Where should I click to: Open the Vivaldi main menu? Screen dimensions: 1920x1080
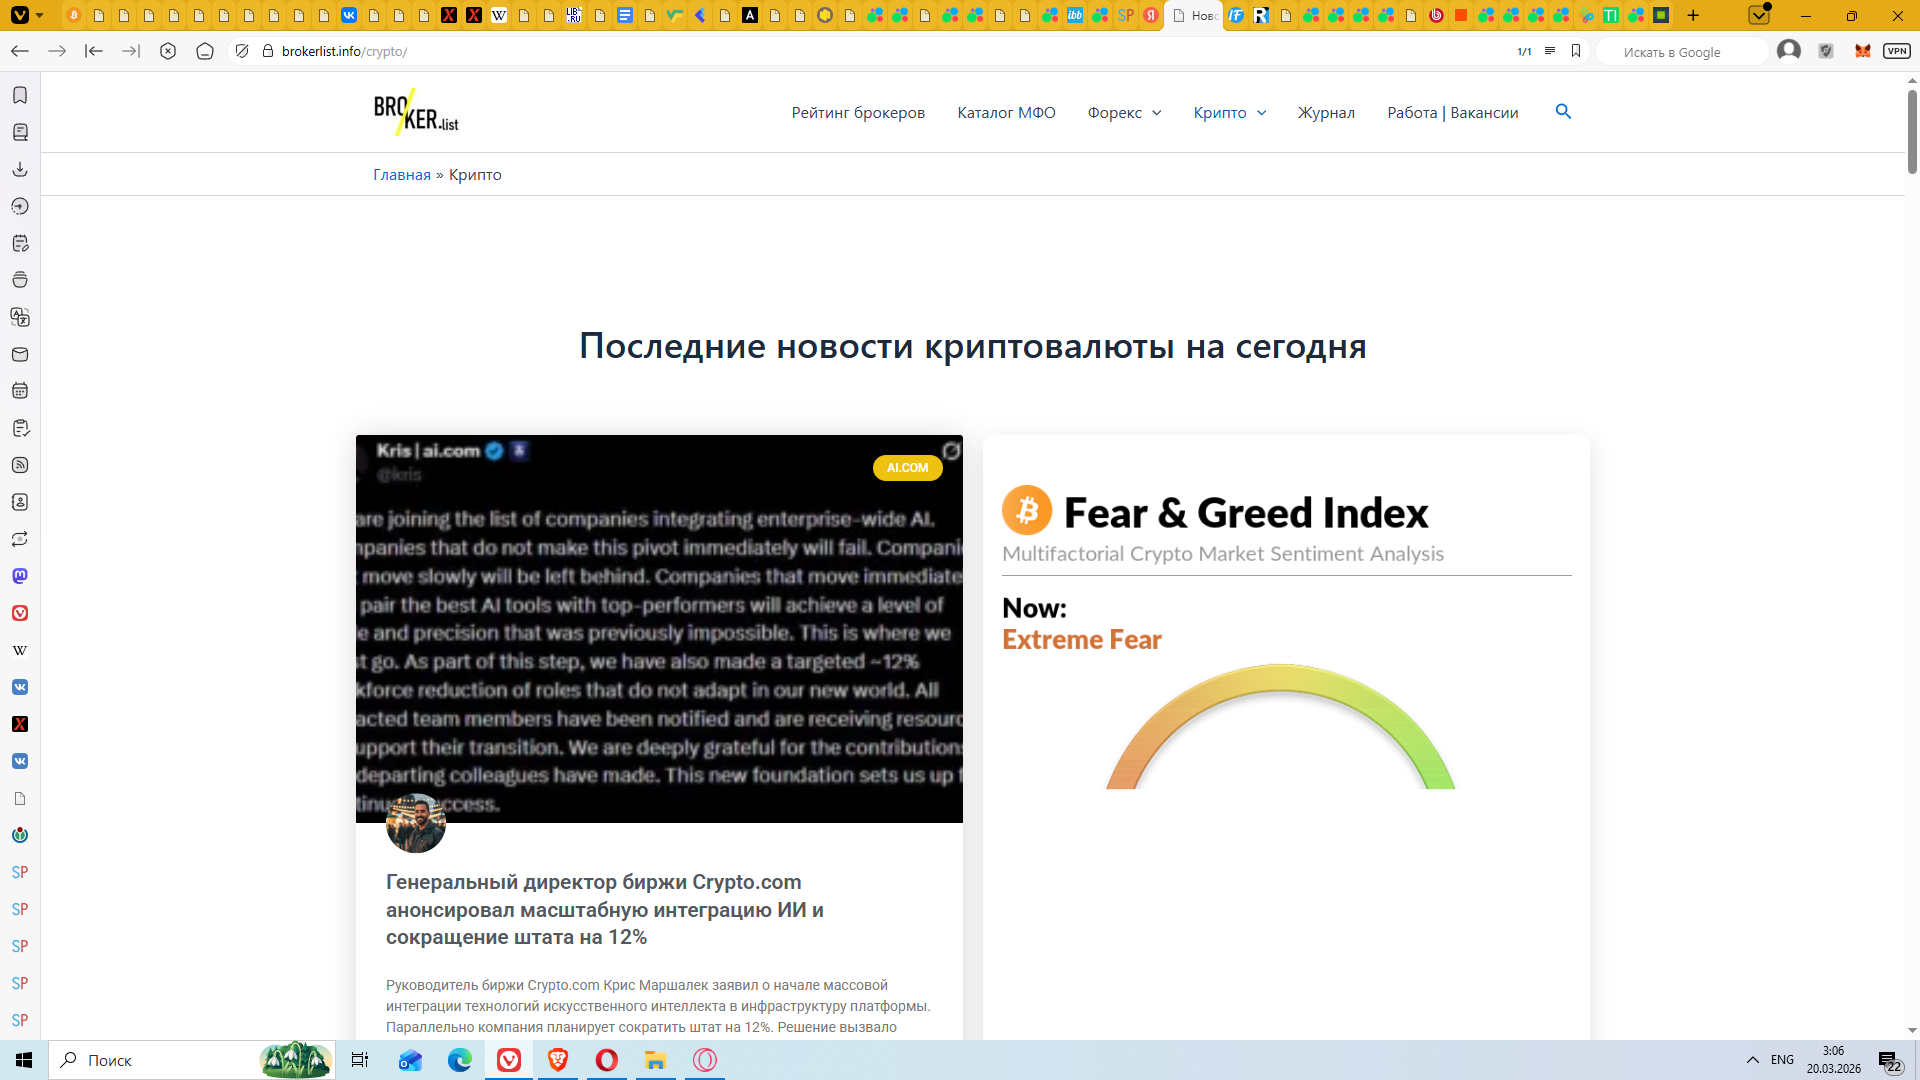(x=20, y=15)
